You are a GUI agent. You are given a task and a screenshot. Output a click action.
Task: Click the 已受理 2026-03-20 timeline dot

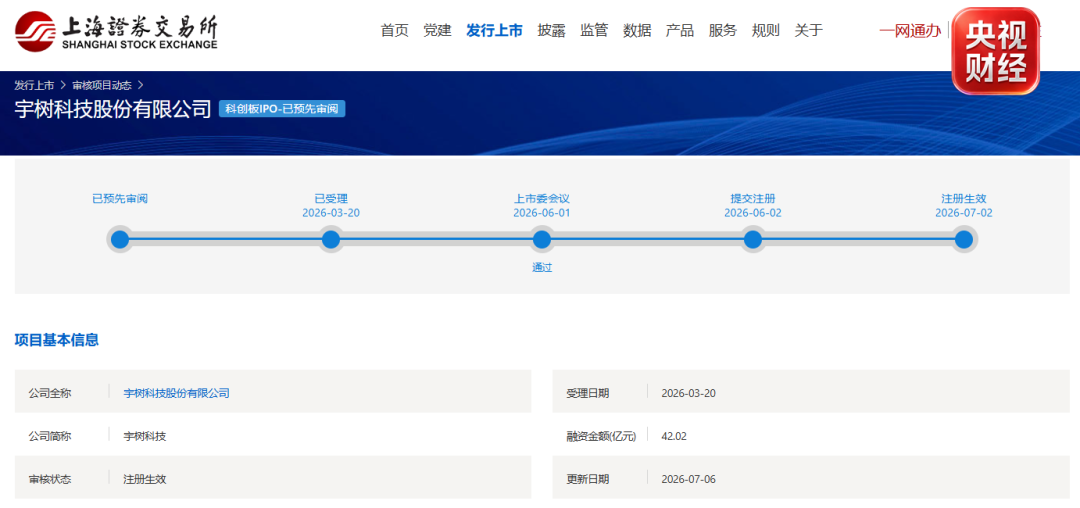pyautogui.click(x=331, y=240)
